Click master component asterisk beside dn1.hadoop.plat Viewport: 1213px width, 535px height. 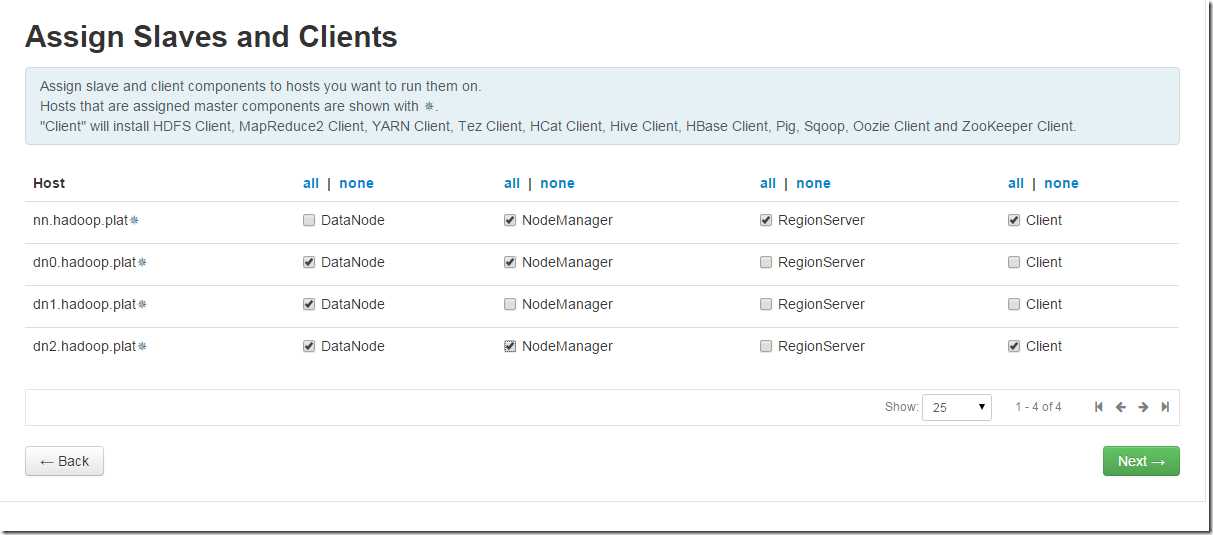142,304
